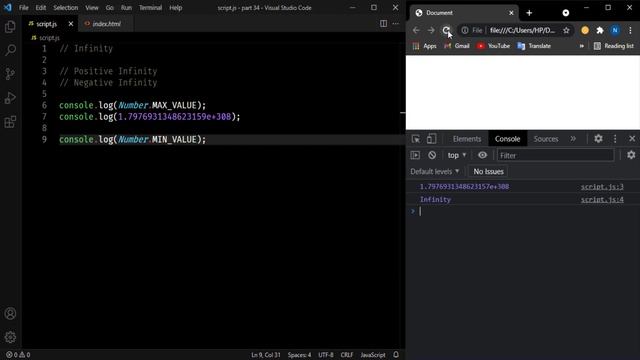This screenshot has width=640, height=360.
Task: Open the Chrome profile avatar N
Action: point(615,30)
